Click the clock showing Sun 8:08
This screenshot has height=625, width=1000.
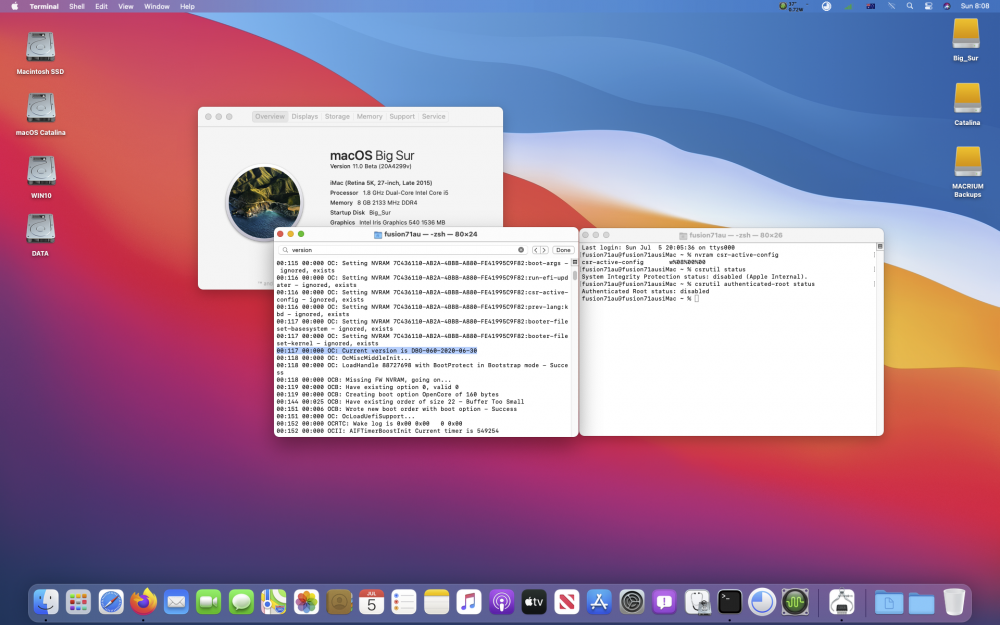[x=975, y=6]
